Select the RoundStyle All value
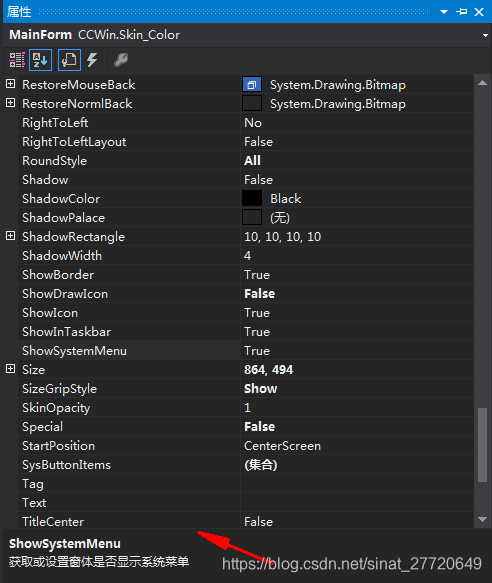 click(x=253, y=161)
